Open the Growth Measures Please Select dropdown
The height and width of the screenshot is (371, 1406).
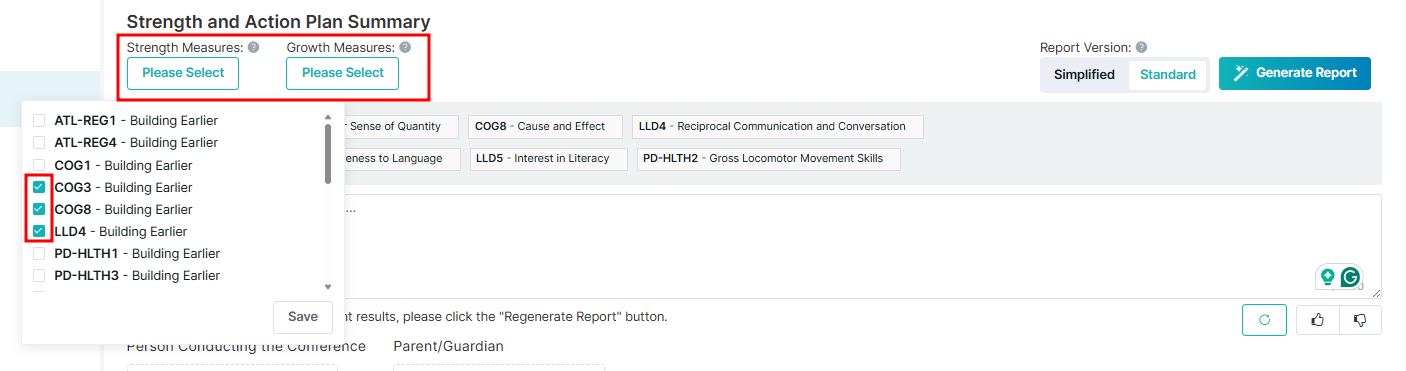tap(342, 73)
